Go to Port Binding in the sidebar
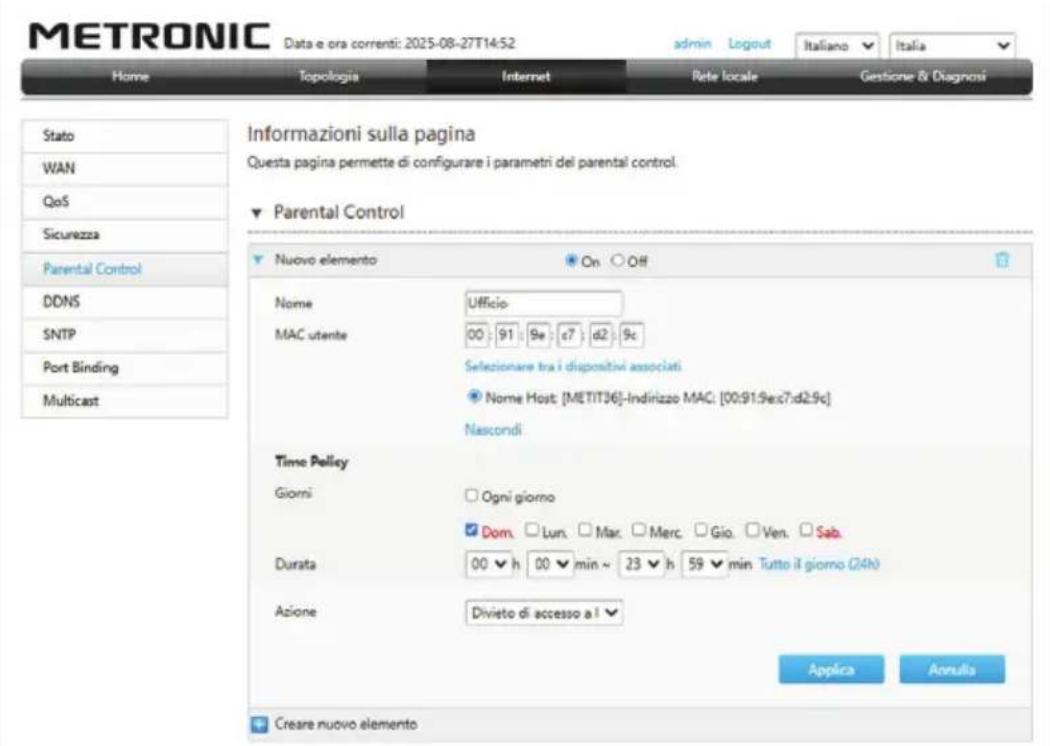The image size is (1050, 746). [x=125, y=368]
